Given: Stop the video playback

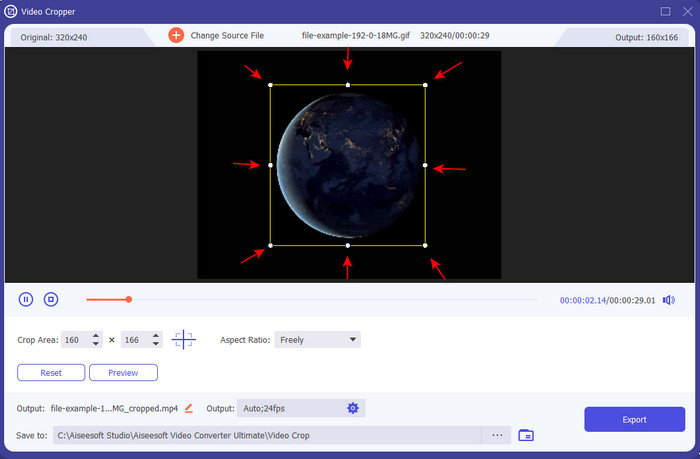Looking at the screenshot, I should click(x=51, y=299).
